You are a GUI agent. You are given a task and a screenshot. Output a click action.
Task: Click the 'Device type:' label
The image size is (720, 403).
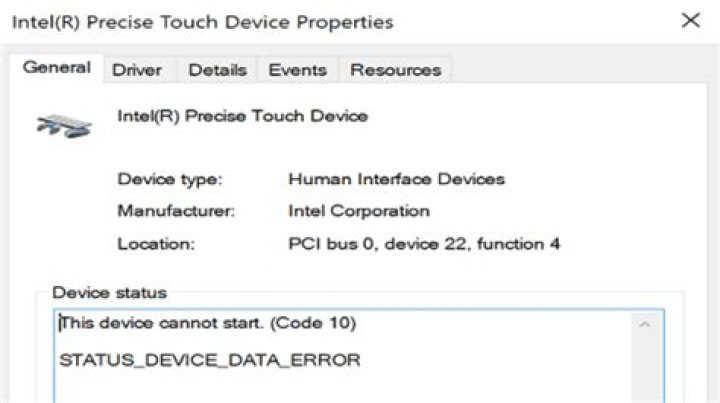point(170,180)
